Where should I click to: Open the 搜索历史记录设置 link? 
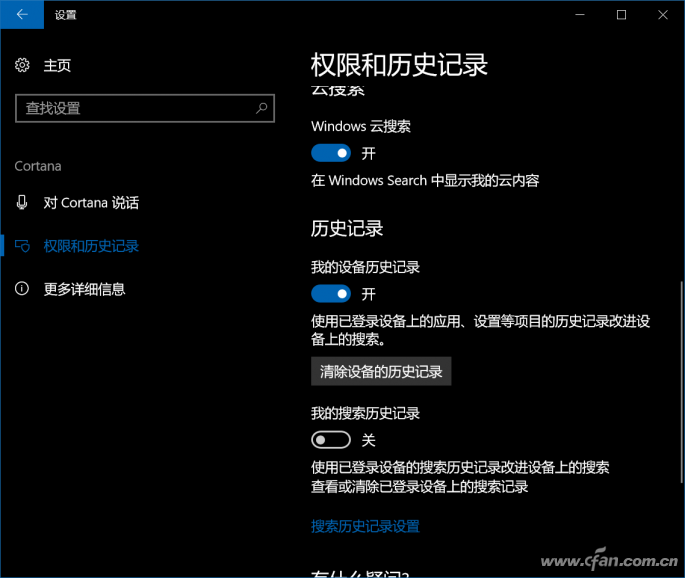(x=365, y=526)
